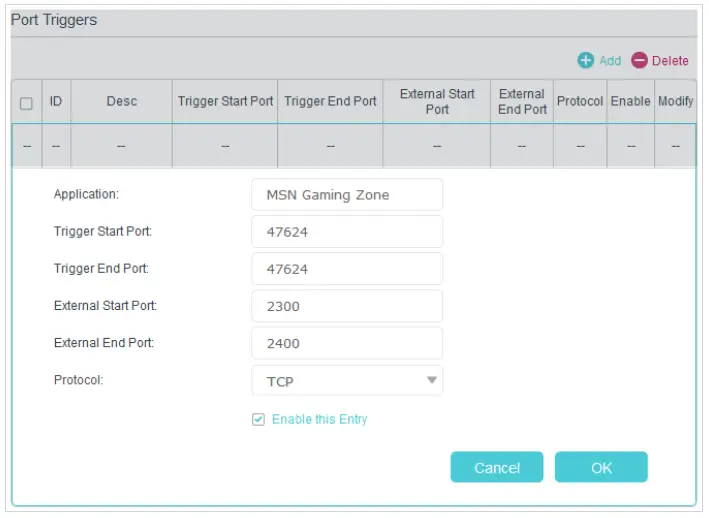Confirm with the OK button
Image resolution: width=709 pixels, height=518 pixels.
coord(601,467)
